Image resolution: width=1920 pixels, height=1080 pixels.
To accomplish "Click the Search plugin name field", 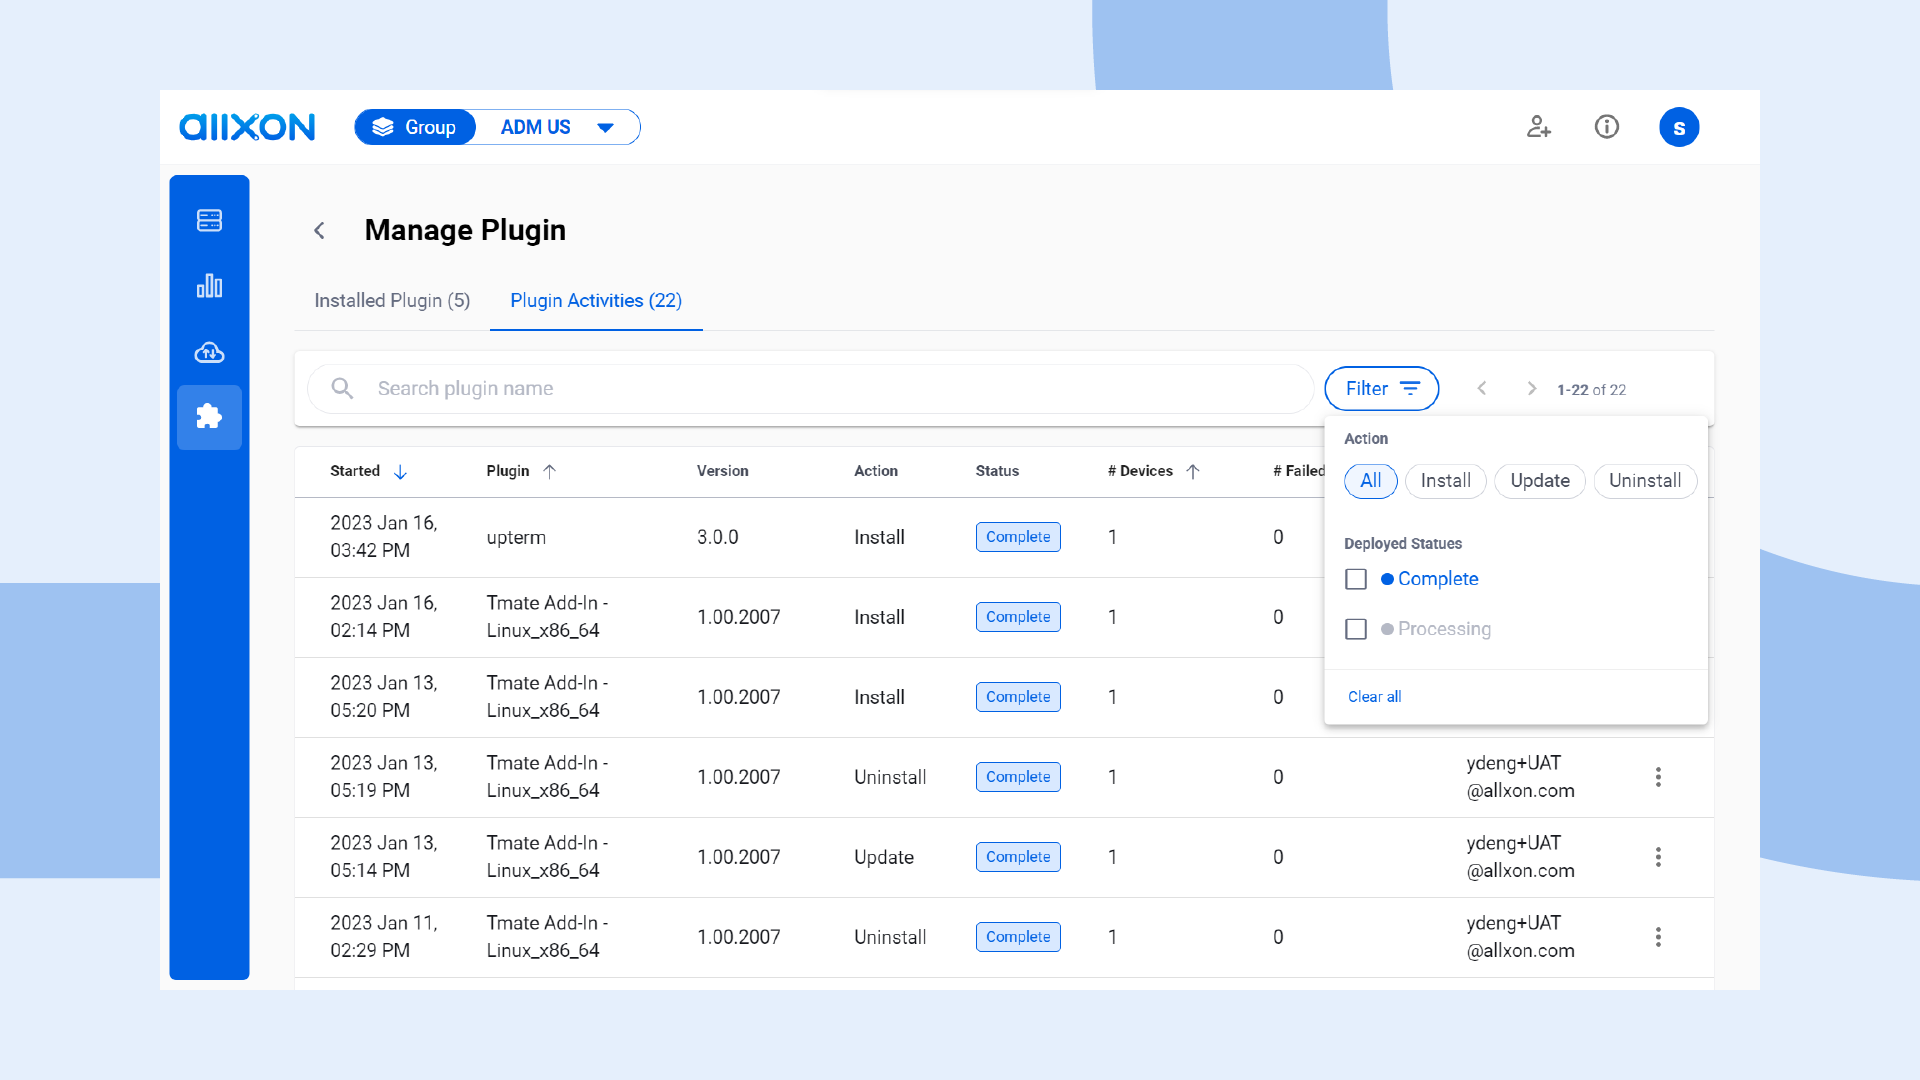I will 830,389.
